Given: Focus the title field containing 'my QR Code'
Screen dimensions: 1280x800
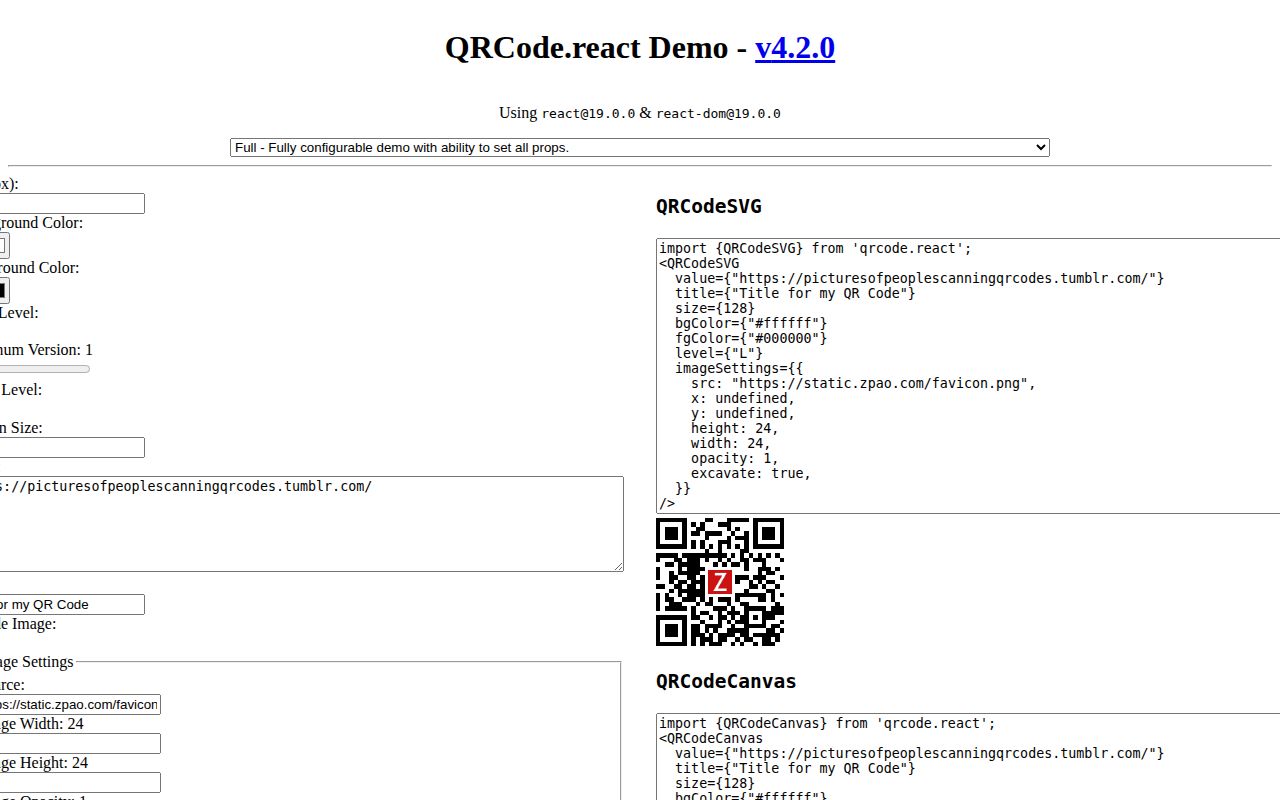Looking at the screenshot, I should pos(72,604).
